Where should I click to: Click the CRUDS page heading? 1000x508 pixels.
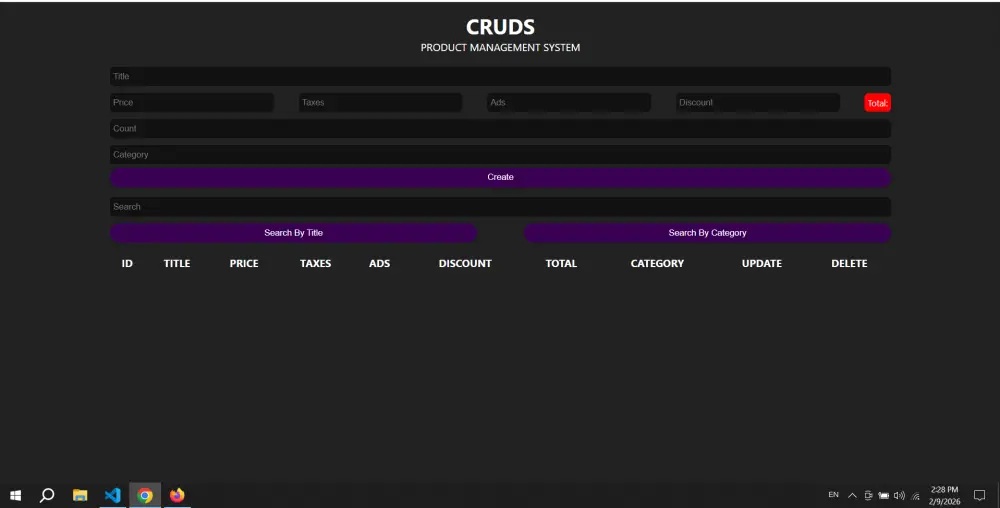[500, 27]
